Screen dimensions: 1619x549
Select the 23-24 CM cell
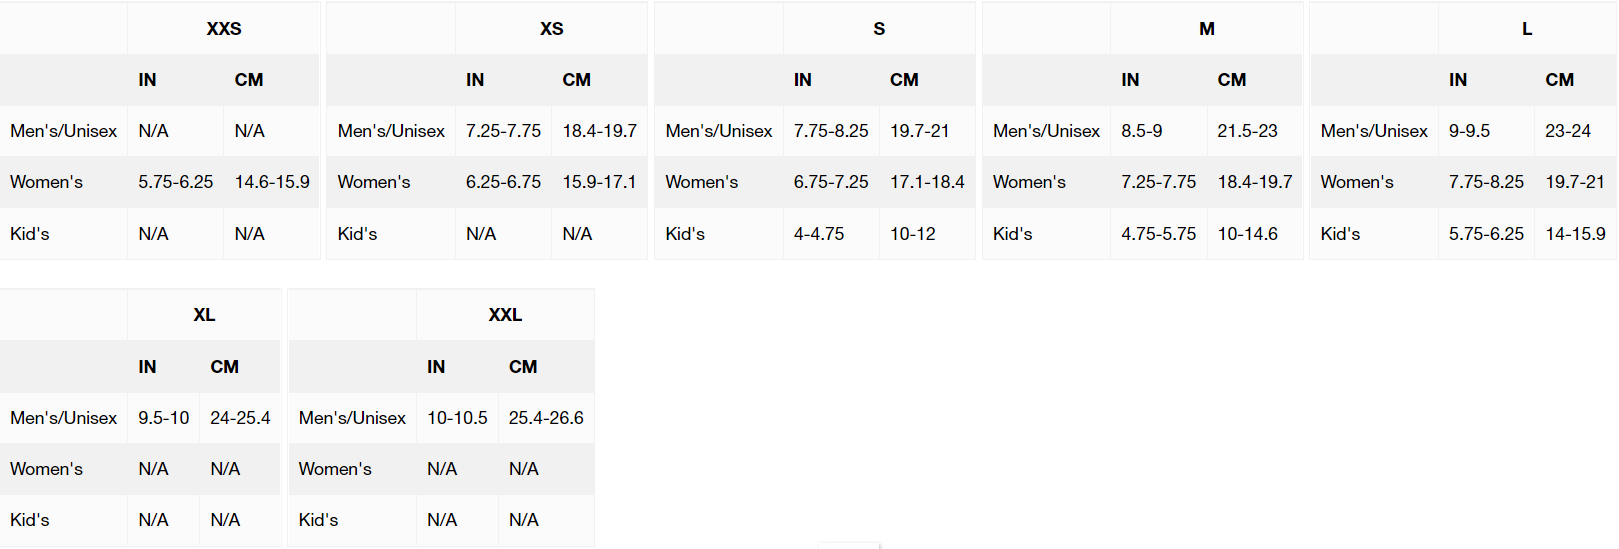[1567, 131]
